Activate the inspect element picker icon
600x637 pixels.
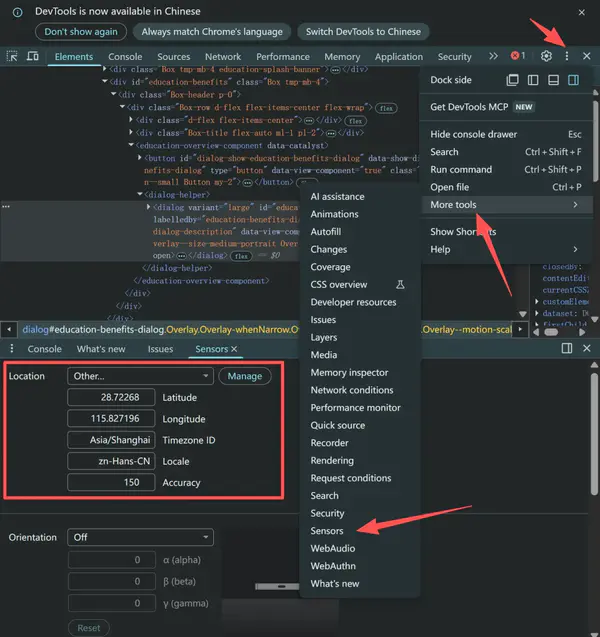12,56
